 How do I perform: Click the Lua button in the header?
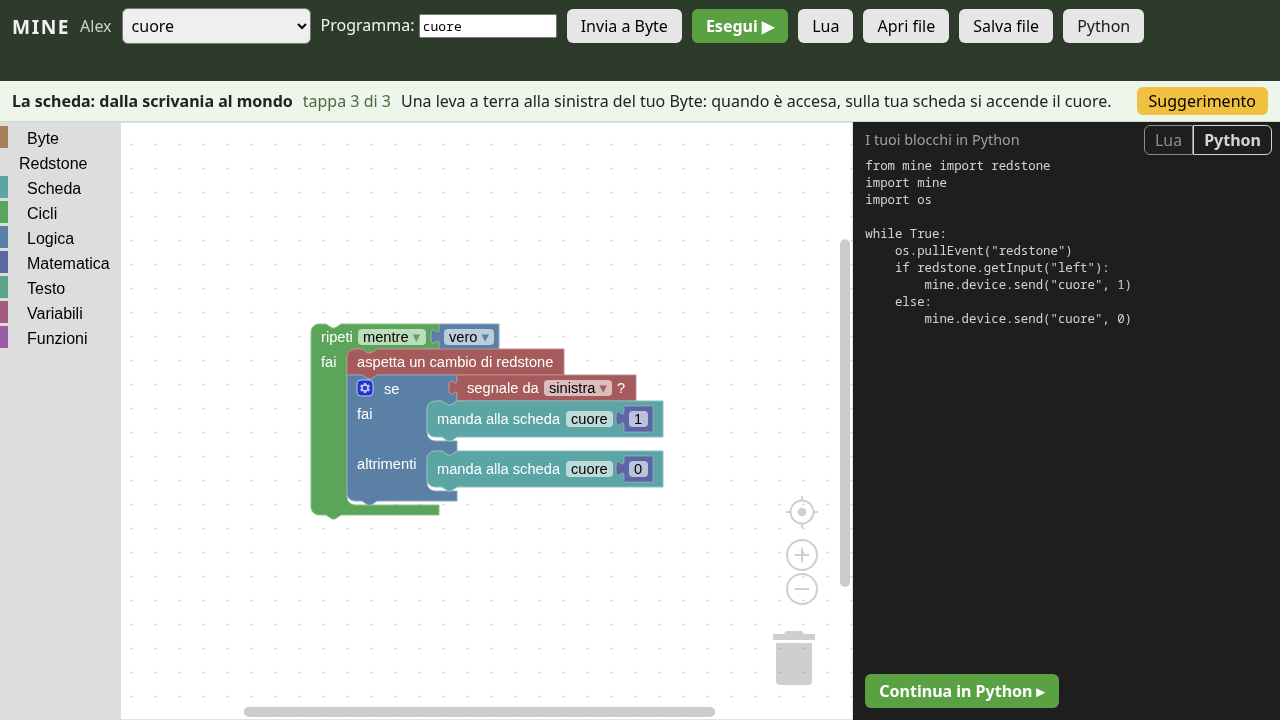[825, 26]
